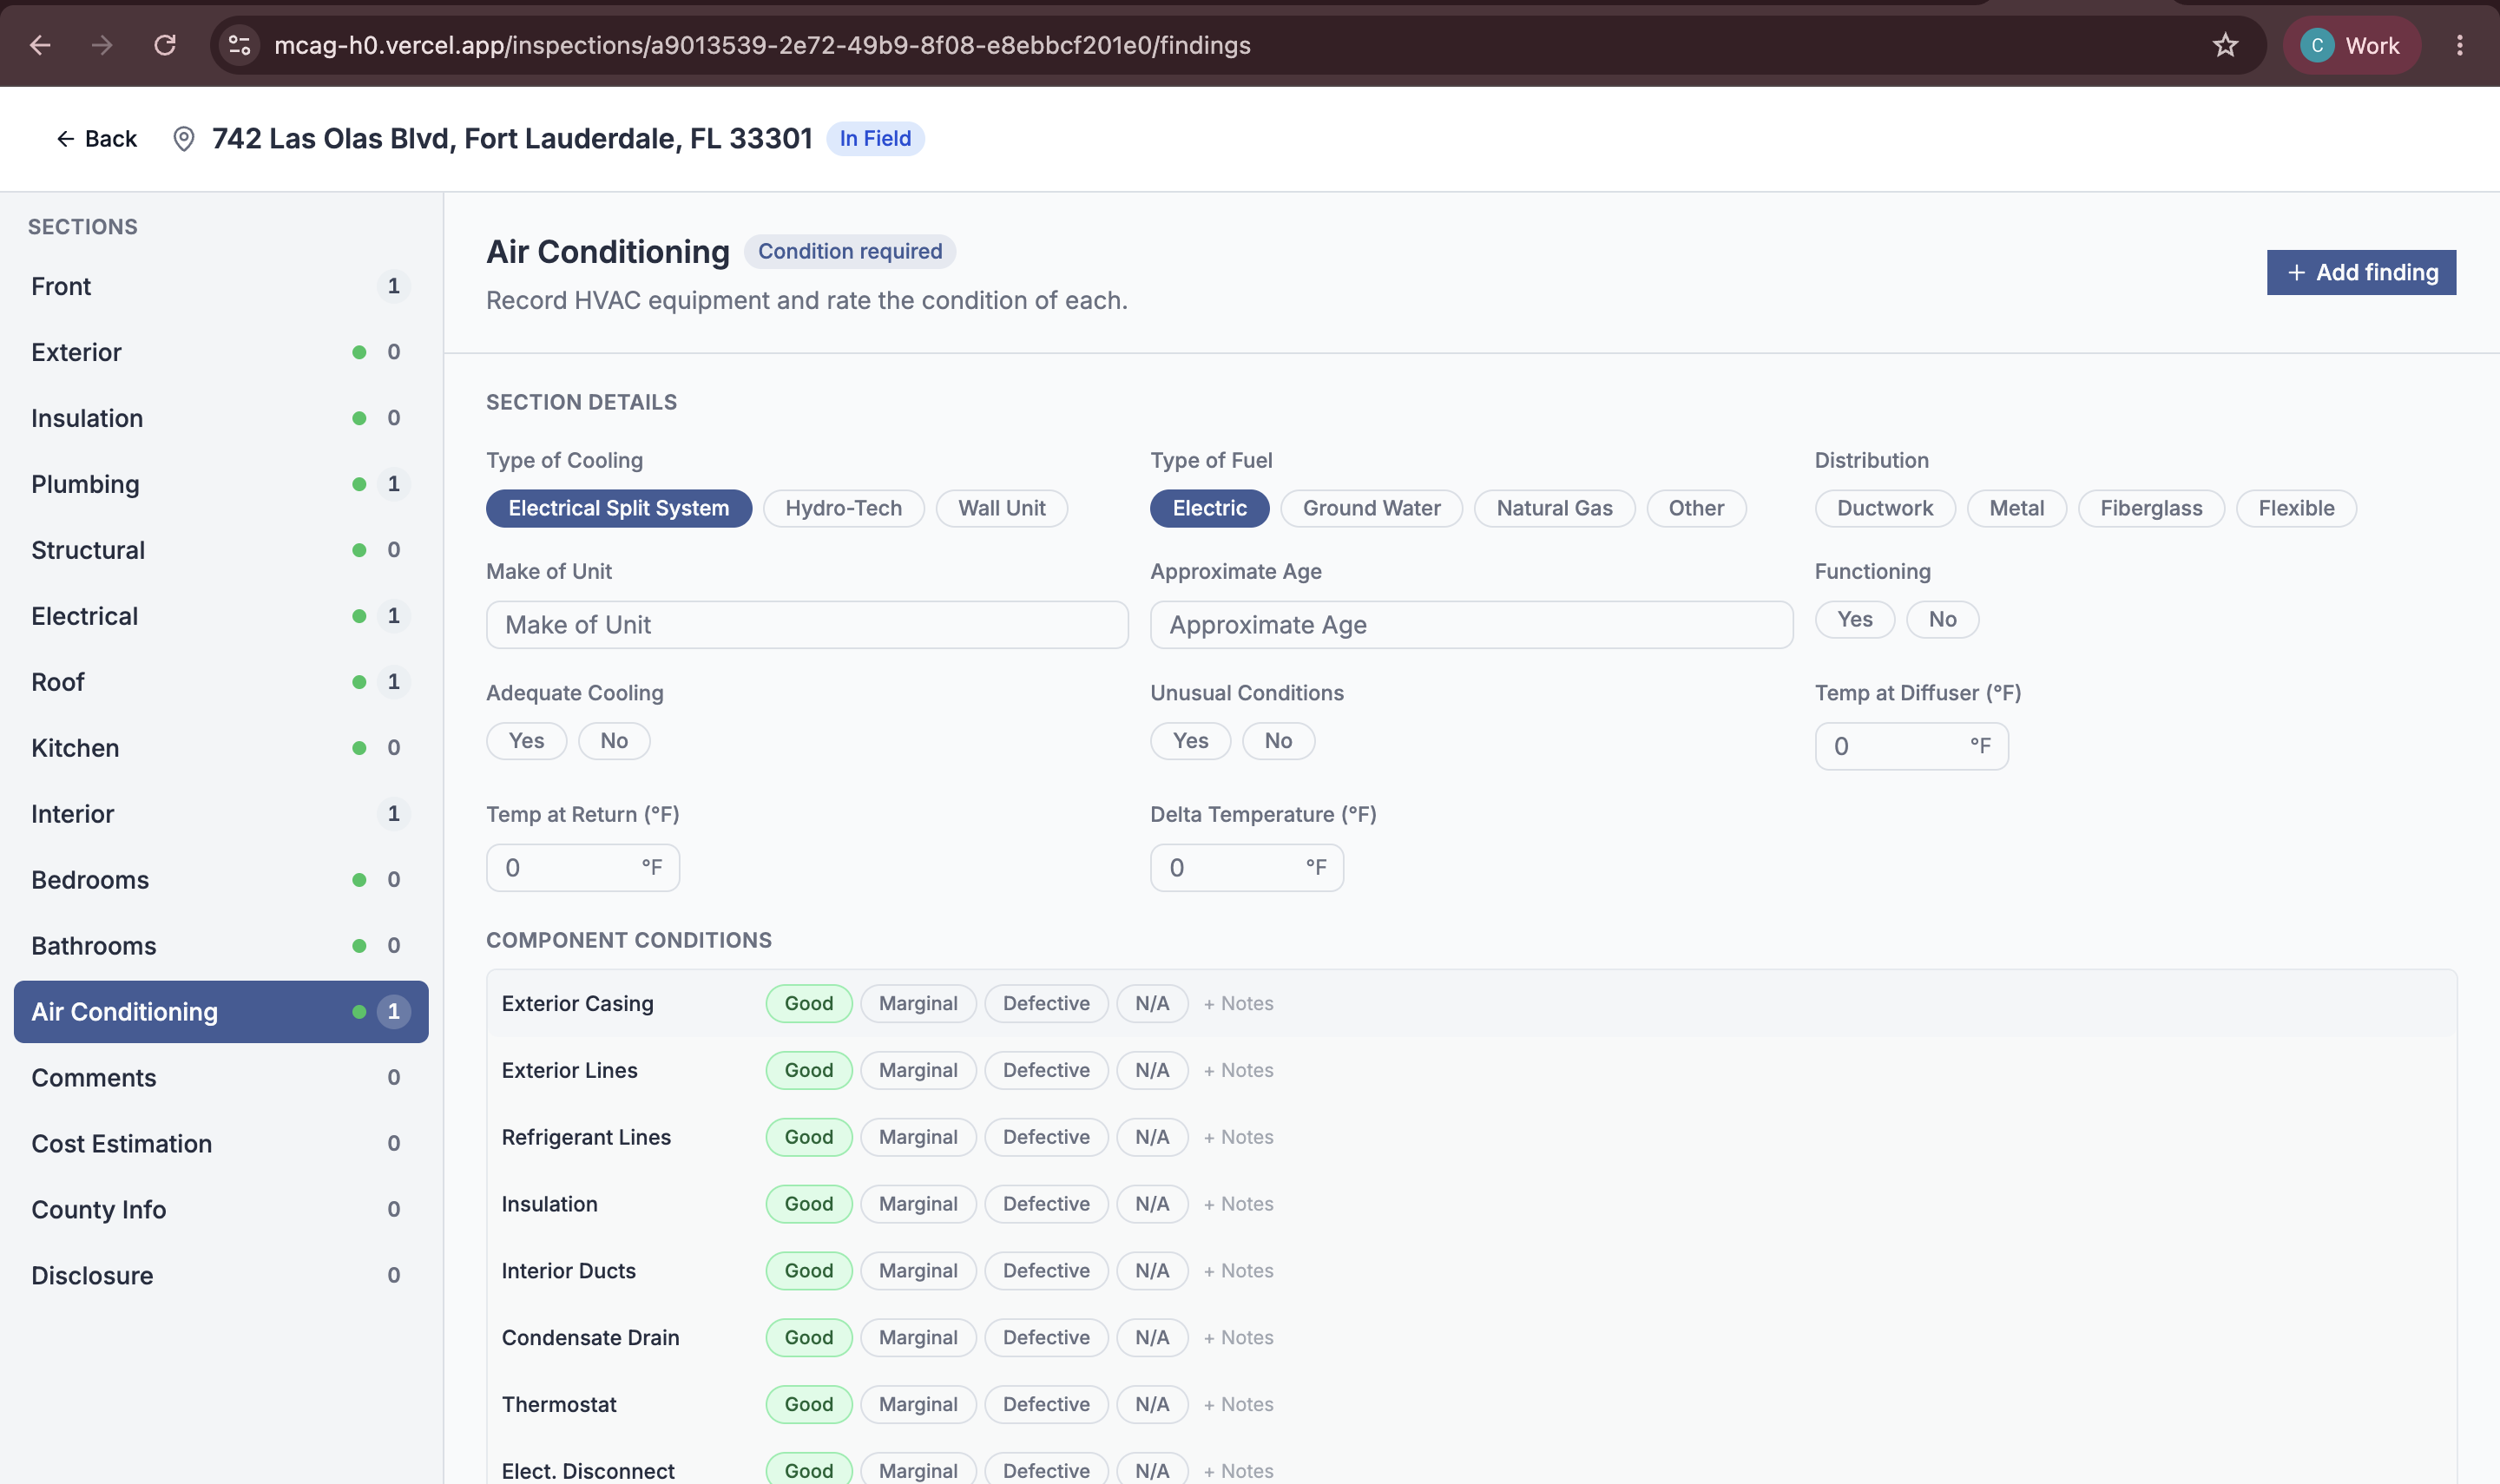Open the Roof section
The image size is (2500, 1484).
tap(221, 682)
